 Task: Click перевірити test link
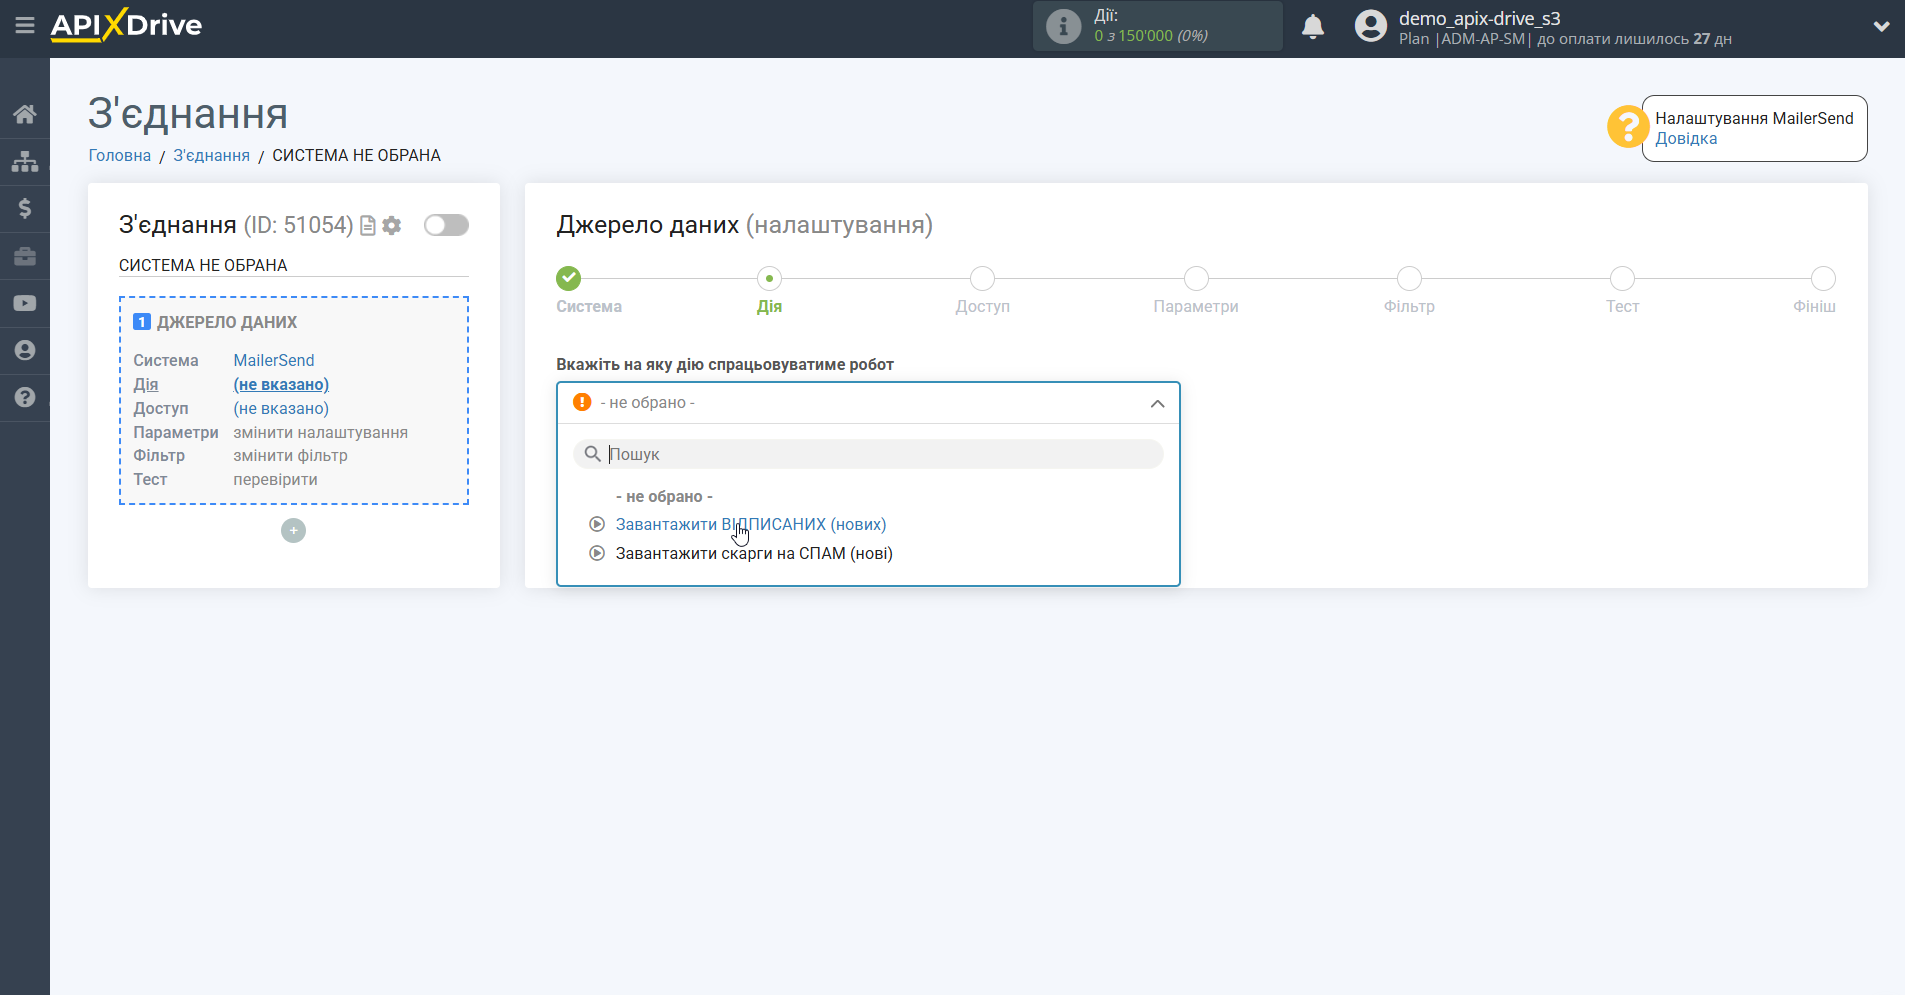pyautogui.click(x=276, y=479)
